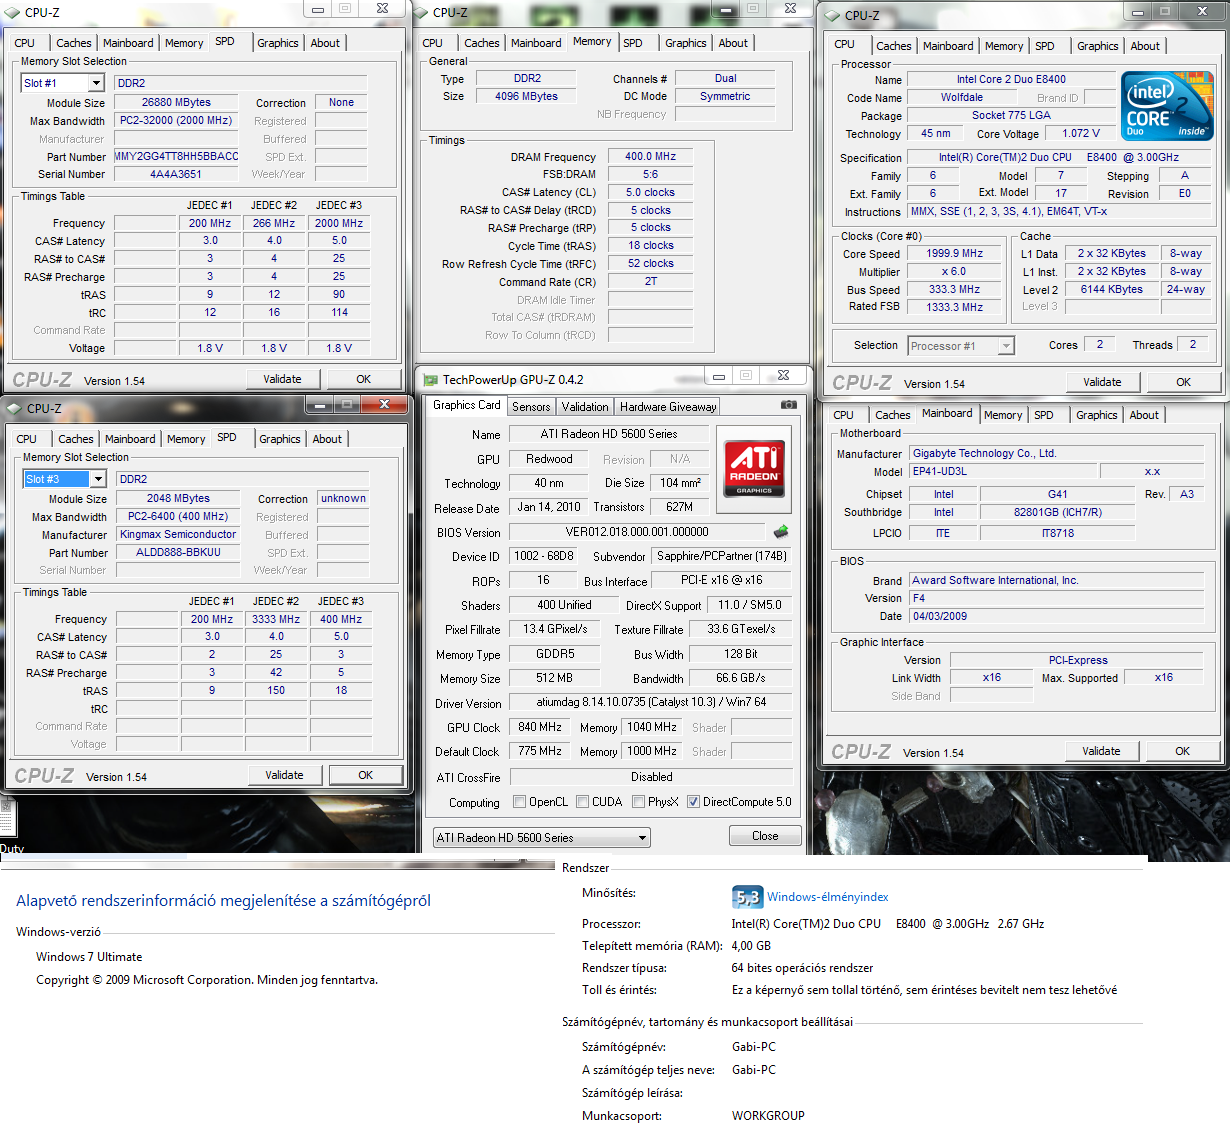The height and width of the screenshot is (1142, 1230).
Task: Click Validate in CPU-Z Slot #3 window
Action: [x=284, y=775]
